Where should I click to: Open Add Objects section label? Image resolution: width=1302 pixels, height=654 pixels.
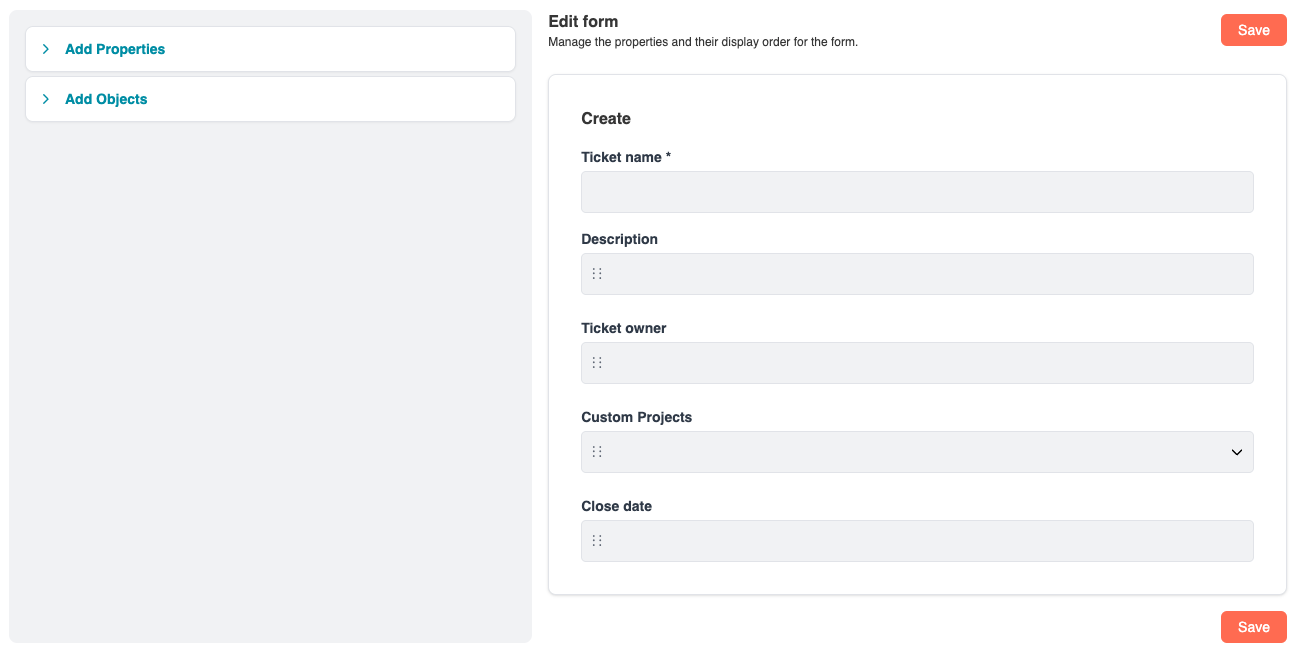click(106, 99)
